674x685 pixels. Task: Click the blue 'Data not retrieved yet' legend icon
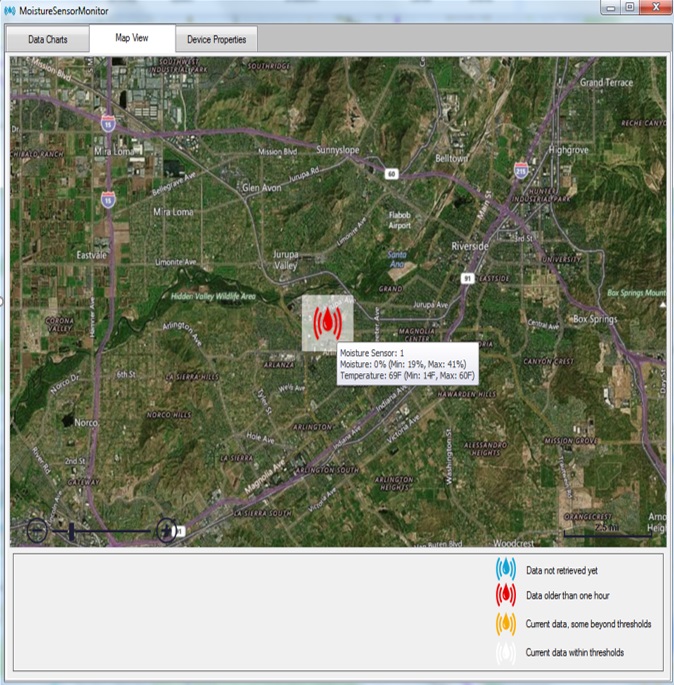tap(506, 569)
